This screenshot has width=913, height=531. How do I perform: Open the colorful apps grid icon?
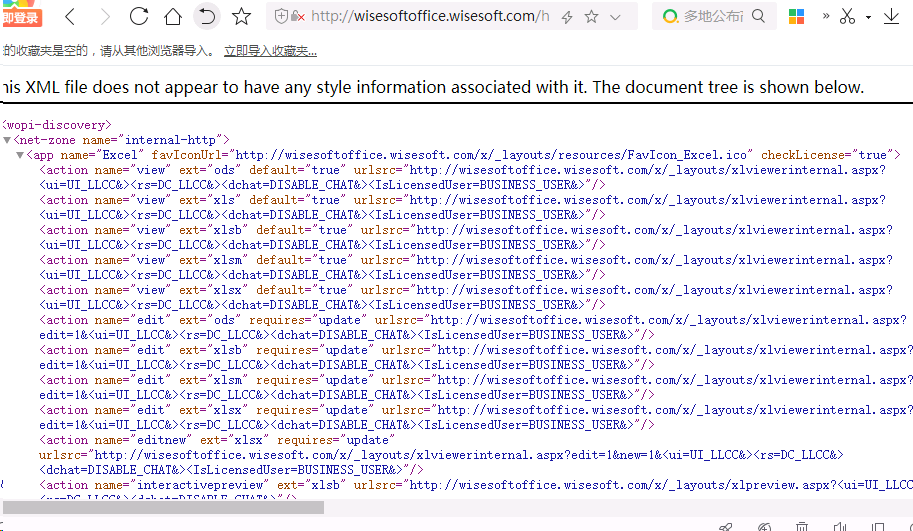pyautogui.click(x=796, y=16)
